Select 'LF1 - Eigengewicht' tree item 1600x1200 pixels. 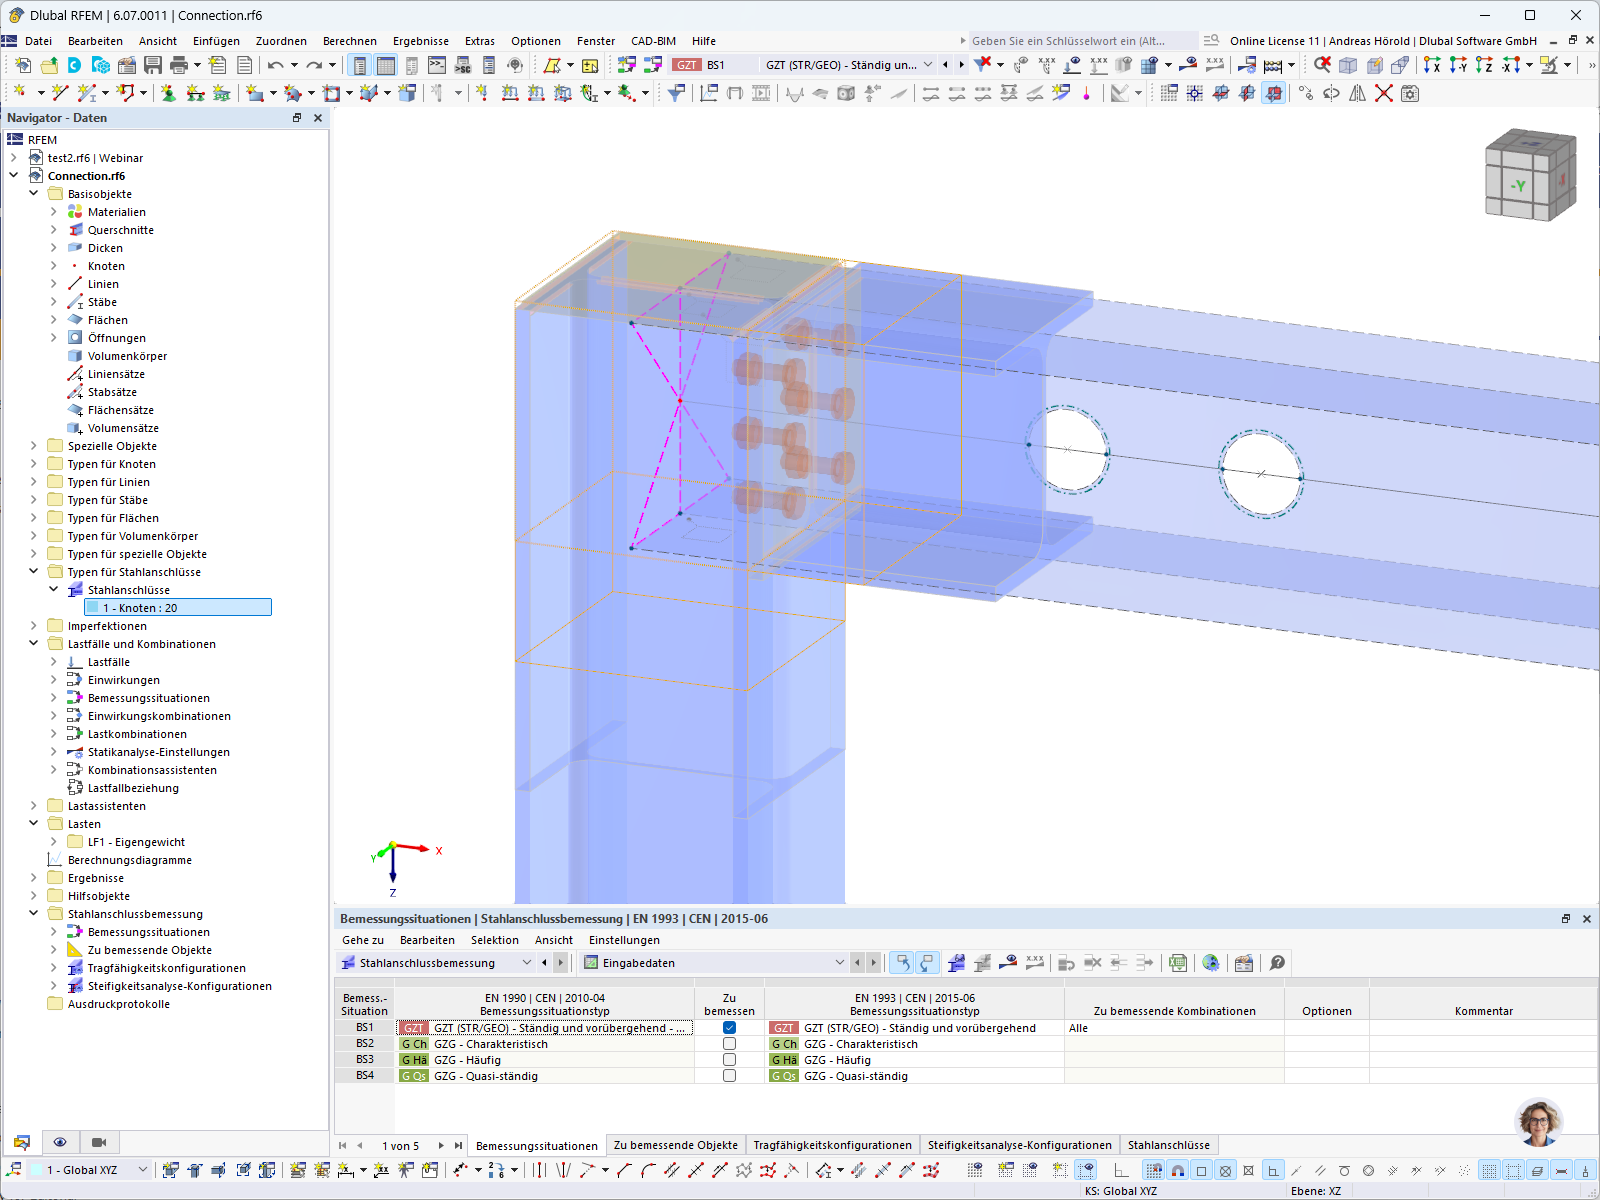click(136, 842)
